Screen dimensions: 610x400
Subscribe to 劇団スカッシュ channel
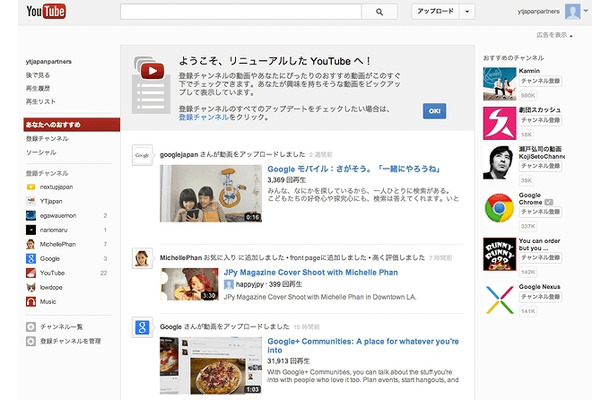pos(540,120)
